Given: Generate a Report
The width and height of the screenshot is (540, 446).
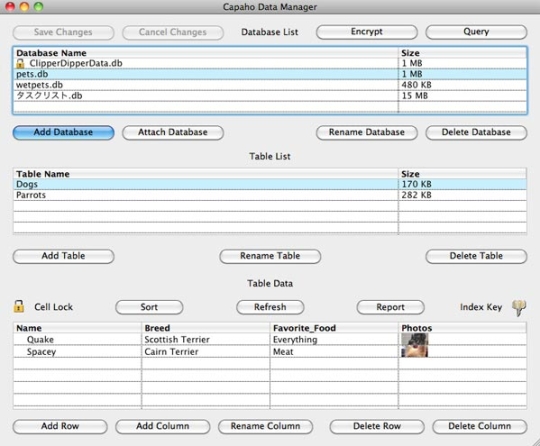Looking at the screenshot, I should click(390, 307).
